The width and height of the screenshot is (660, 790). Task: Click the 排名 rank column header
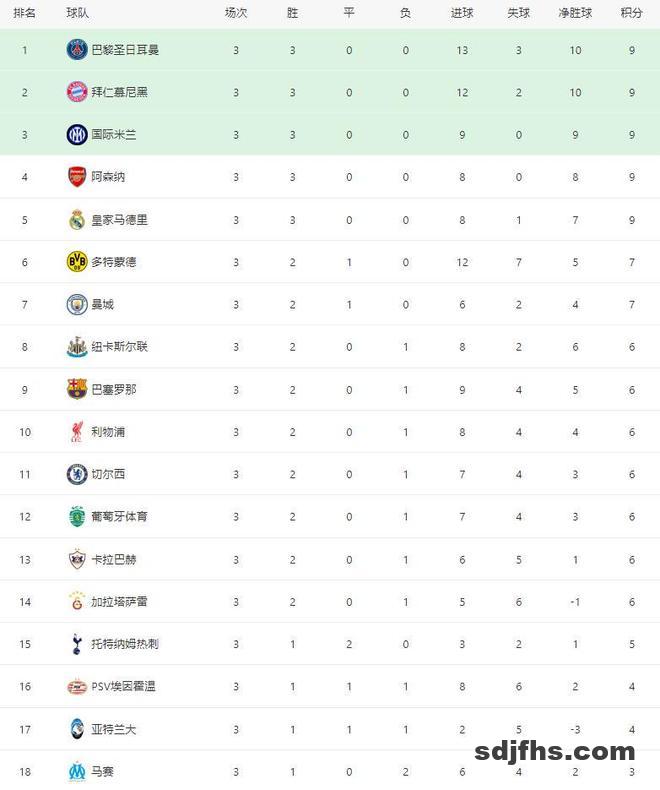pyautogui.click(x=25, y=13)
